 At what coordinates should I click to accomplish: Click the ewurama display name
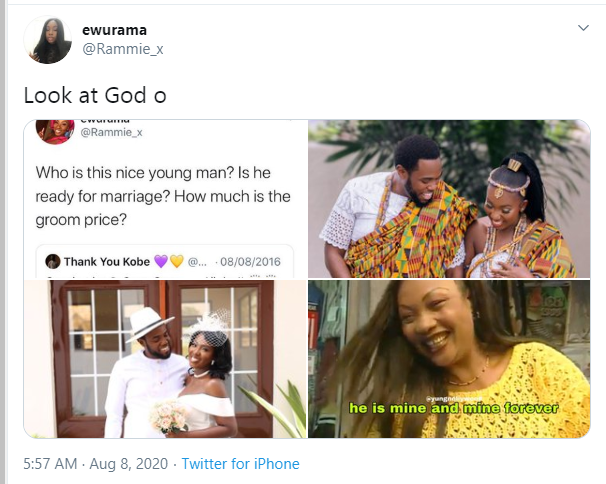coord(114,30)
